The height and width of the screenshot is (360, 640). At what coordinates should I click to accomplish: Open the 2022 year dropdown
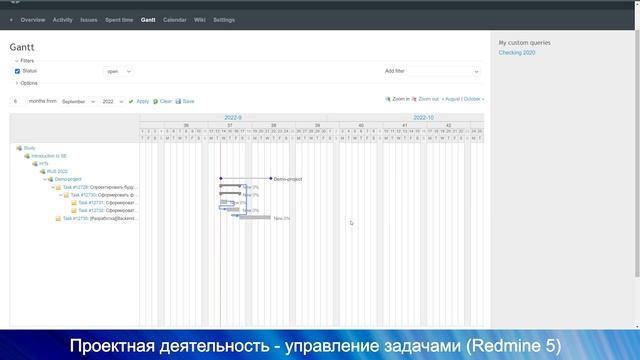coord(112,102)
